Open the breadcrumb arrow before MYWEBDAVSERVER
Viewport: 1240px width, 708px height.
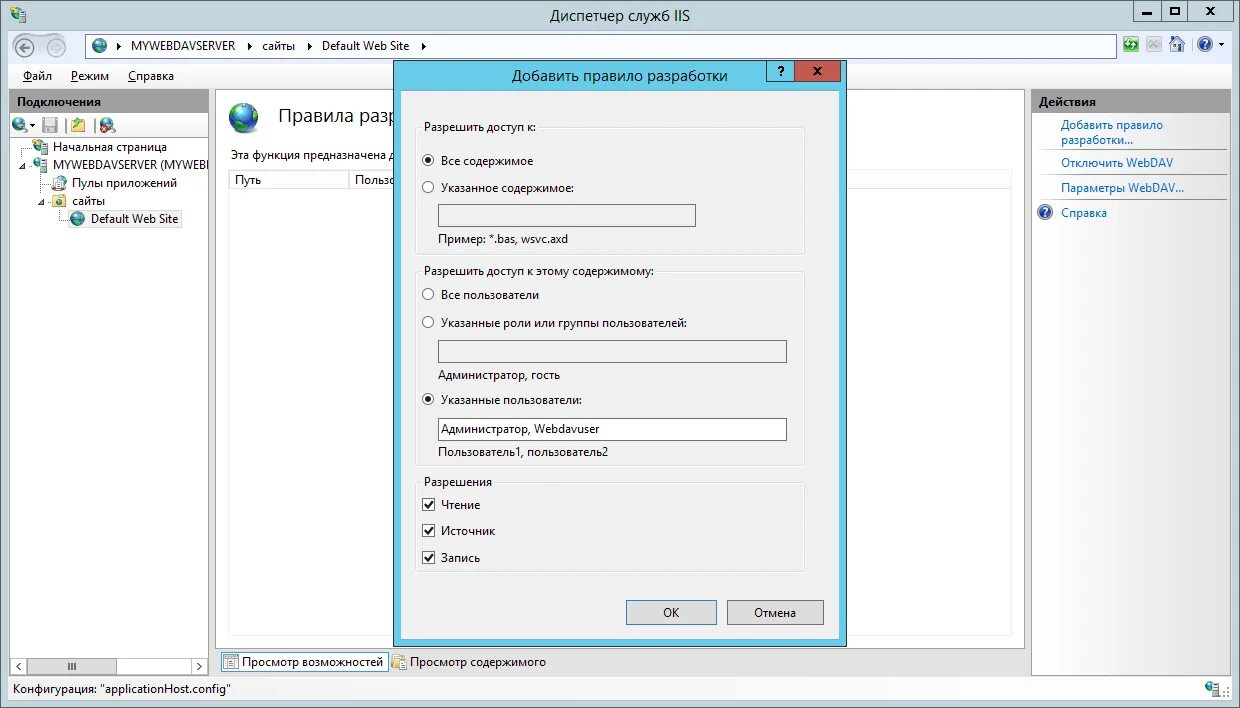[x=120, y=46]
